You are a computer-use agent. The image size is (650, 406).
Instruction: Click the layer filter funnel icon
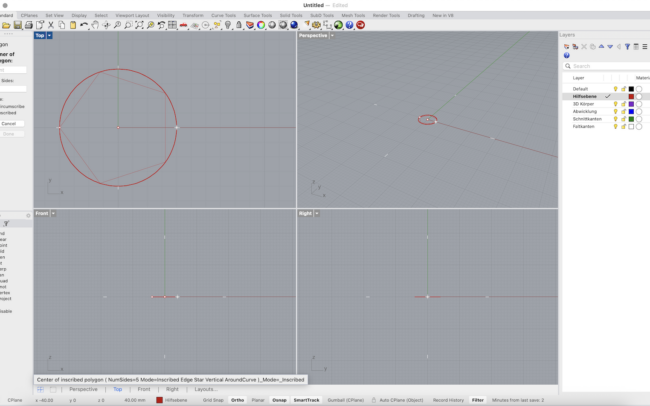tap(627, 46)
